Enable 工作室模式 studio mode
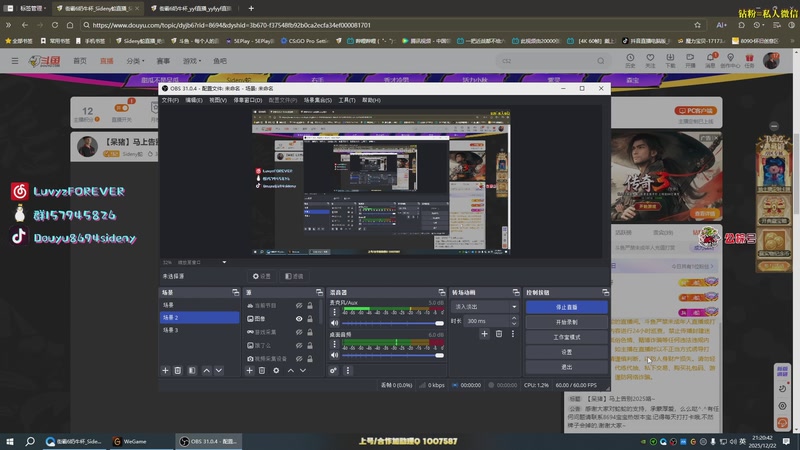800x450 pixels. tap(566, 337)
